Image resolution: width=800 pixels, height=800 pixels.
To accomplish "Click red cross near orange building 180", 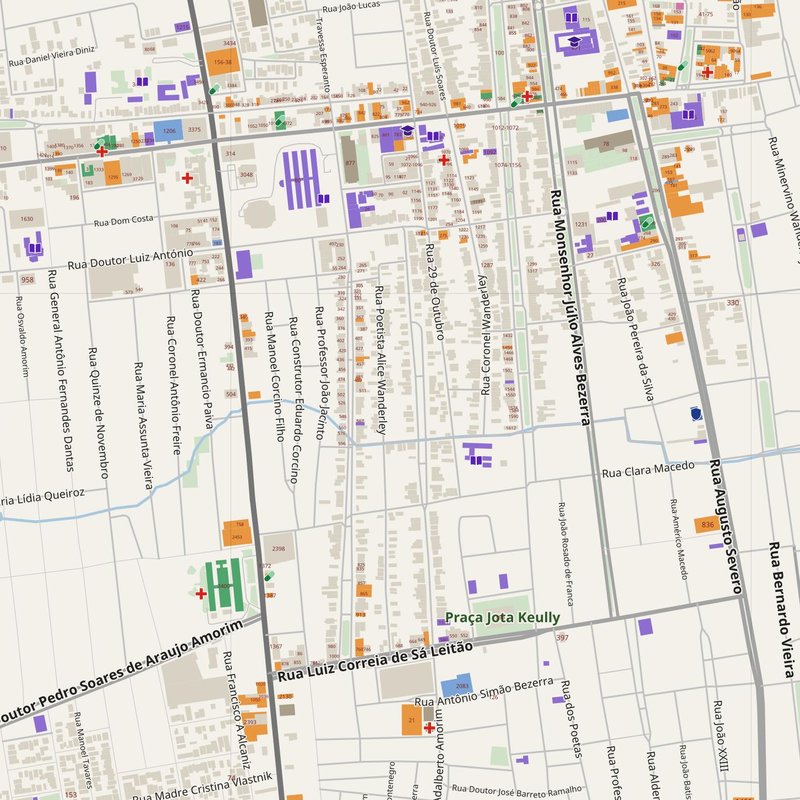I will [707, 72].
